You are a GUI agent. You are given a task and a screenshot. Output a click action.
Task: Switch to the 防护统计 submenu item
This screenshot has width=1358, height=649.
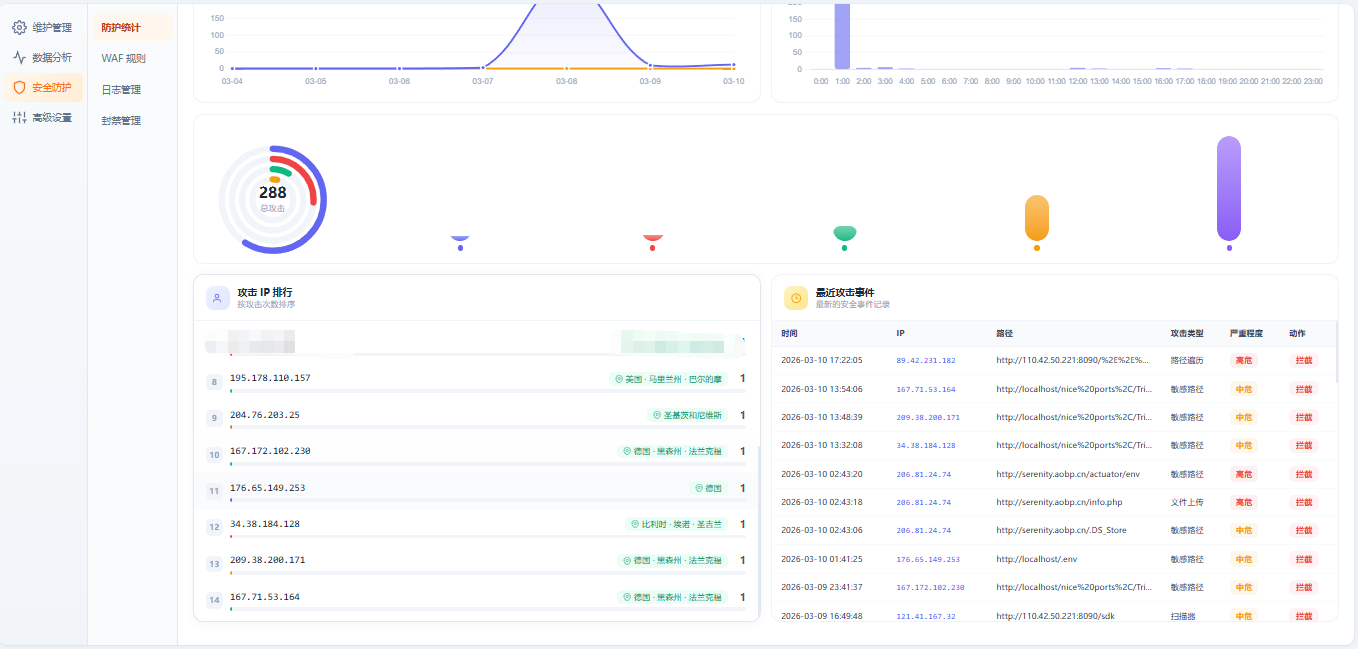[x=121, y=28]
